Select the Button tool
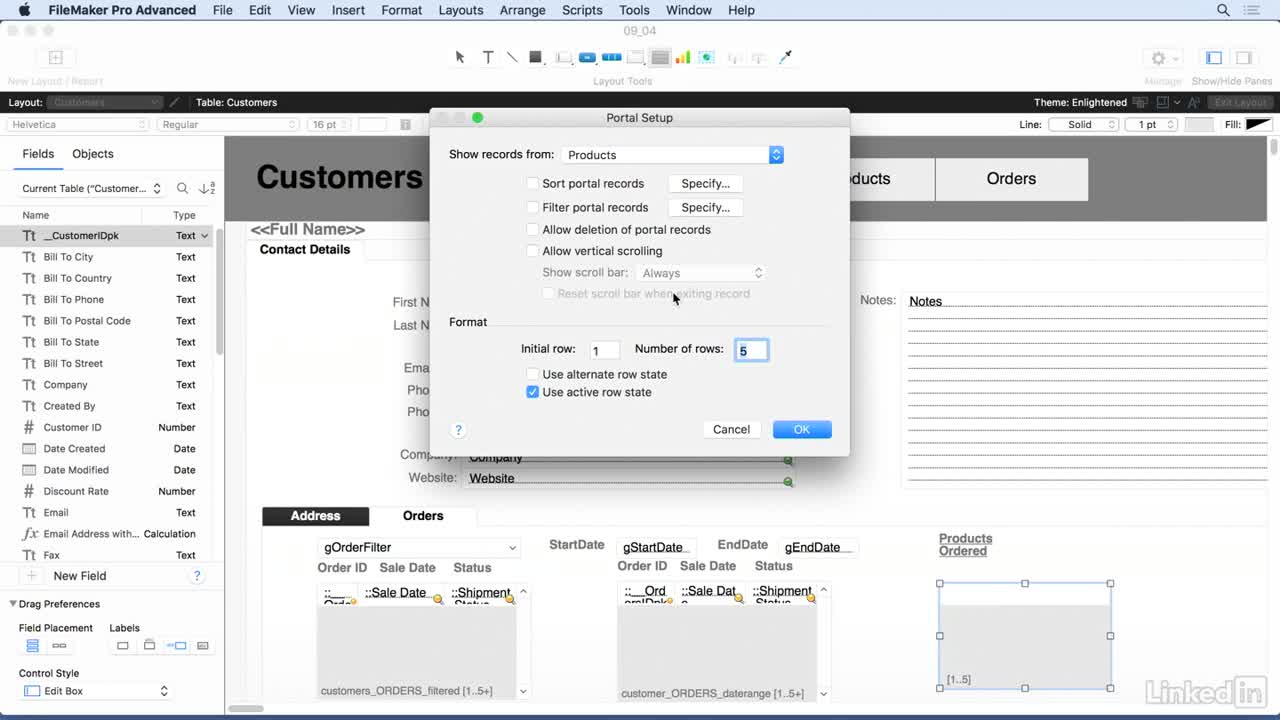1280x720 pixels. pyautogui.click(x=587, y=57)
